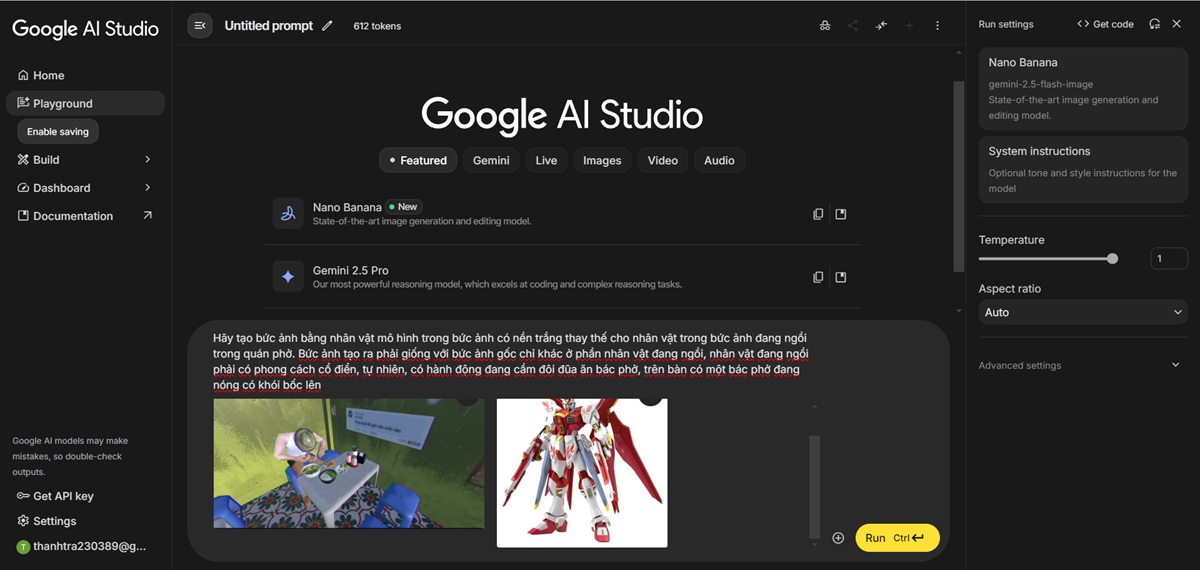Select the Audio filter chip
Screen dimensions: 1200x570
(719, 160)
